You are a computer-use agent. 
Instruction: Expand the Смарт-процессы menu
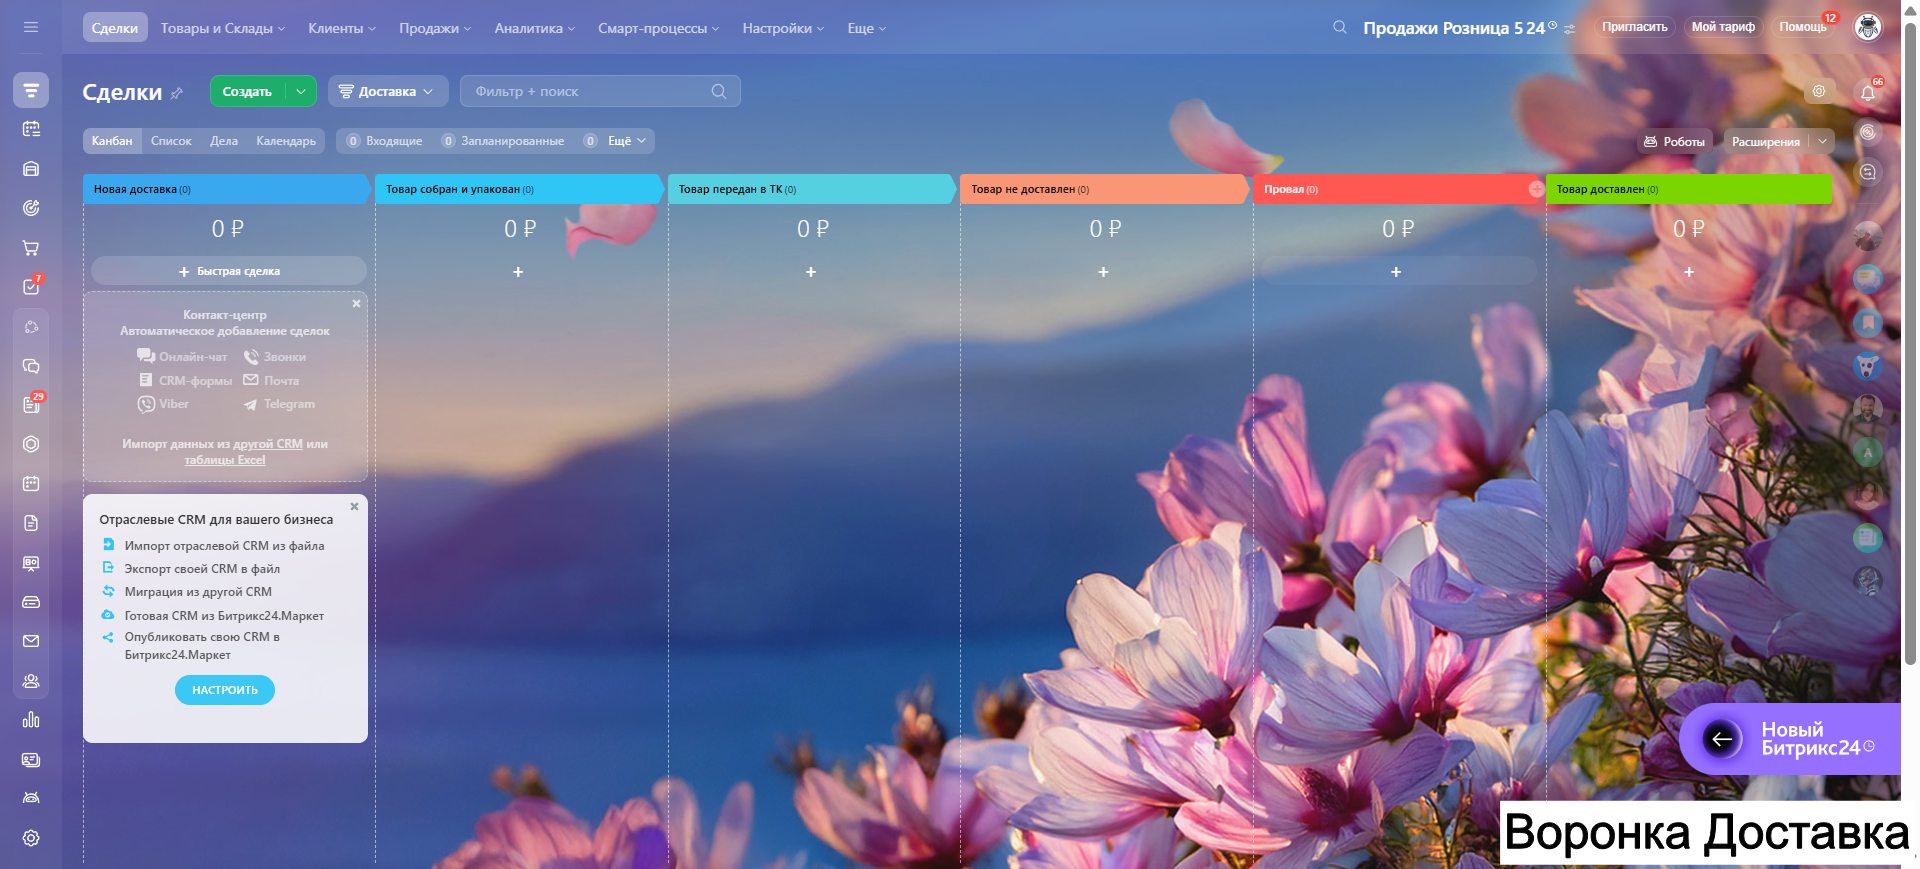tap(659, 28)
